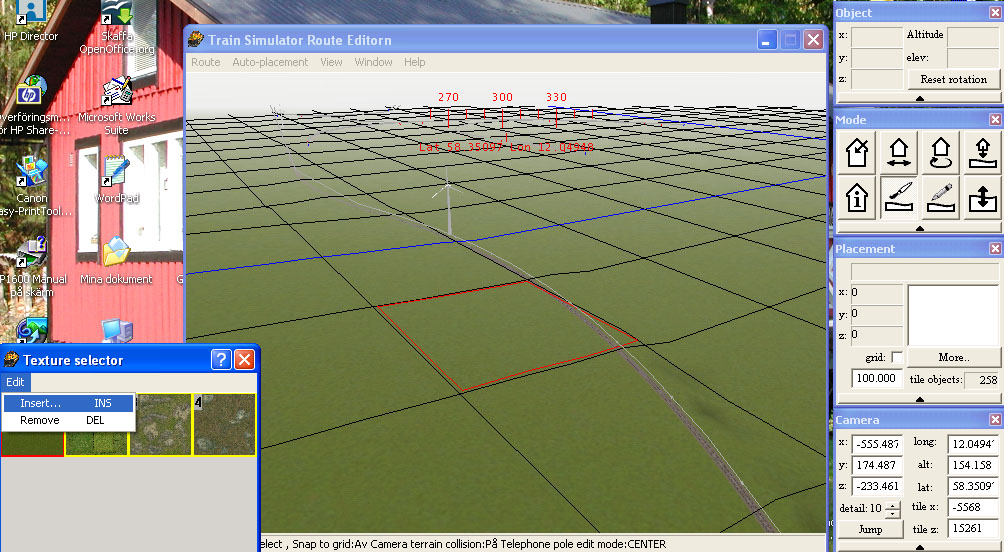Image resolution: width=1004 pixels, height=552 pixels.
Task: Open the Mina dokument folder icon
Action: point(116,261)
